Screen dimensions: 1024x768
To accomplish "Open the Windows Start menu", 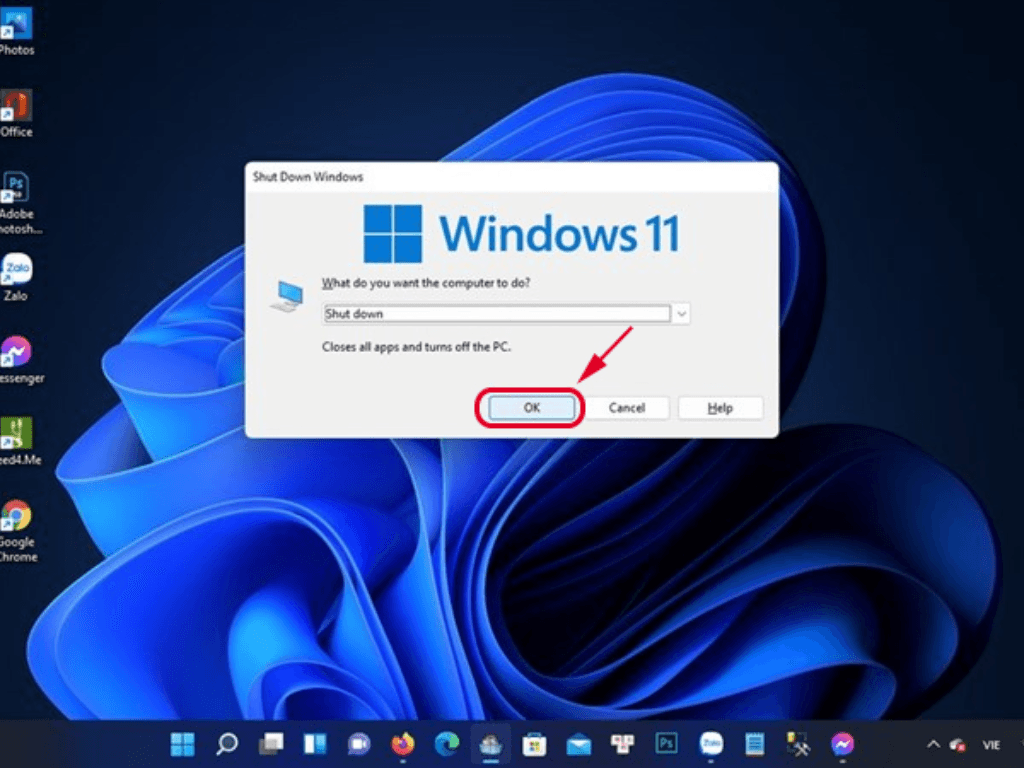I will [x=182, y=744].
